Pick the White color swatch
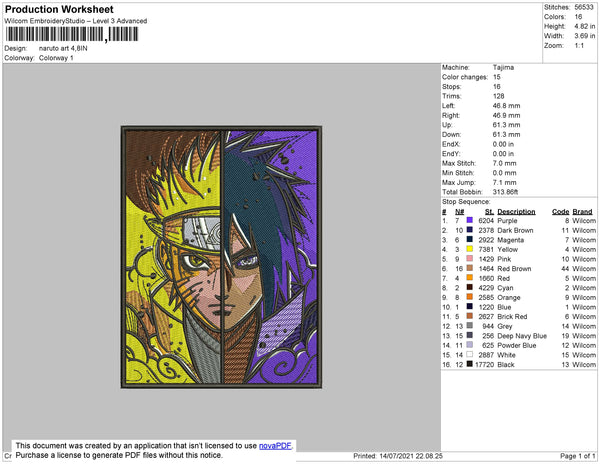The image size is (600, 464). pos(470,355)
